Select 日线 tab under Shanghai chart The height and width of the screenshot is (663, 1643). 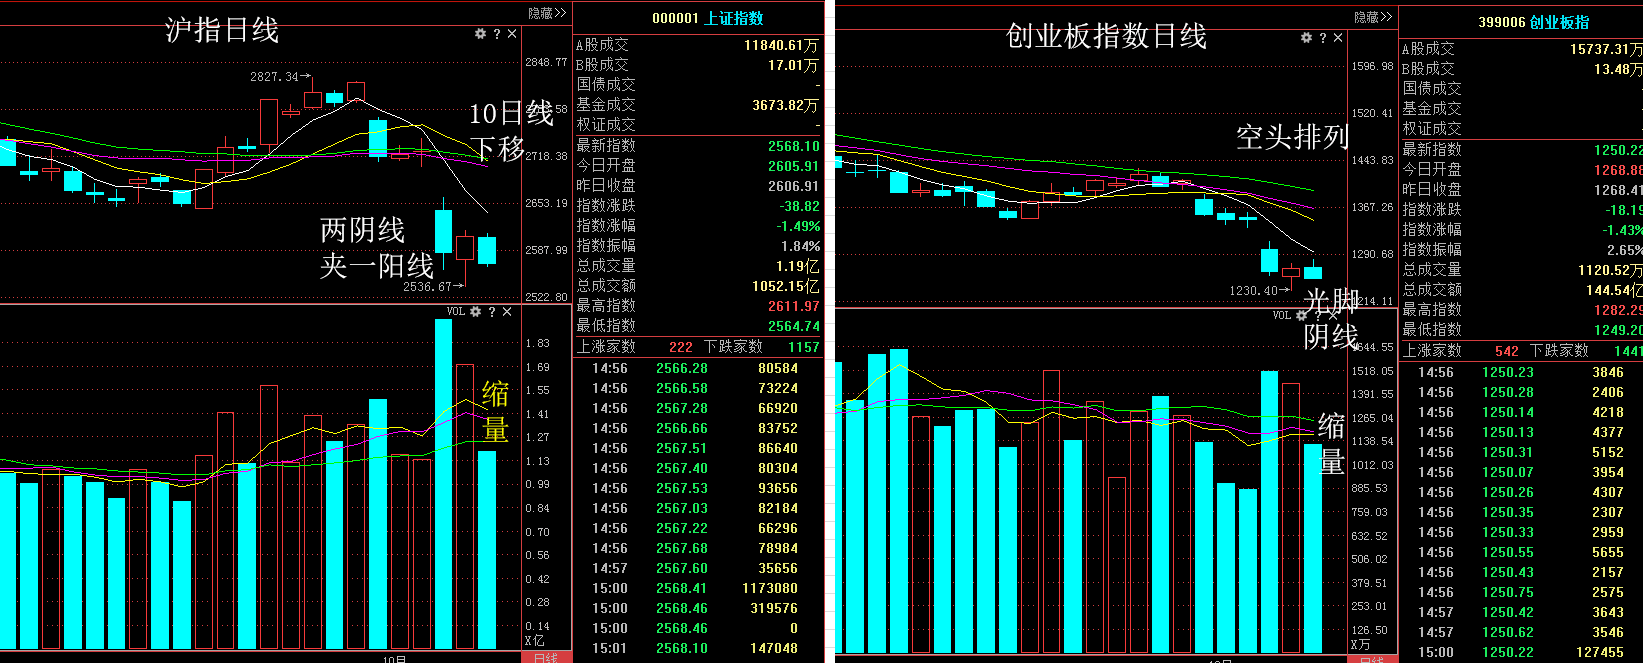coord(546,658)
